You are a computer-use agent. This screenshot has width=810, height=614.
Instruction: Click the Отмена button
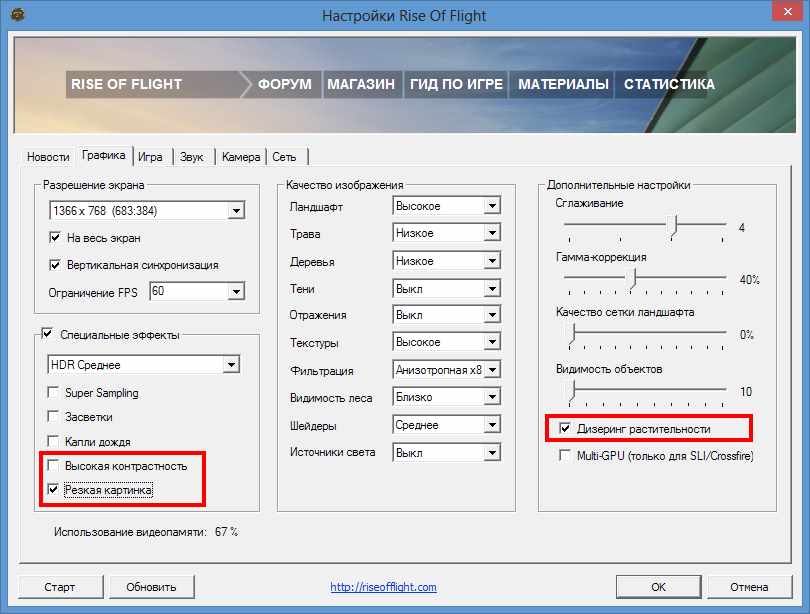749,587
